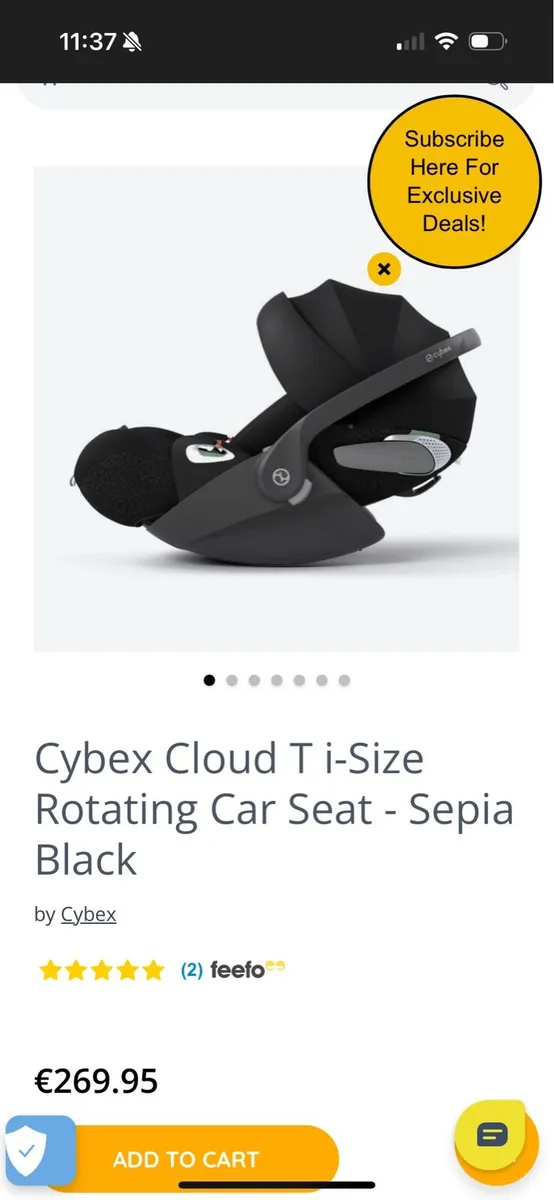Image resolution: width=554 pixels, height=1200 pixels.
Task: Tap the battery indicator in status bar
Action: coord(489,42)
